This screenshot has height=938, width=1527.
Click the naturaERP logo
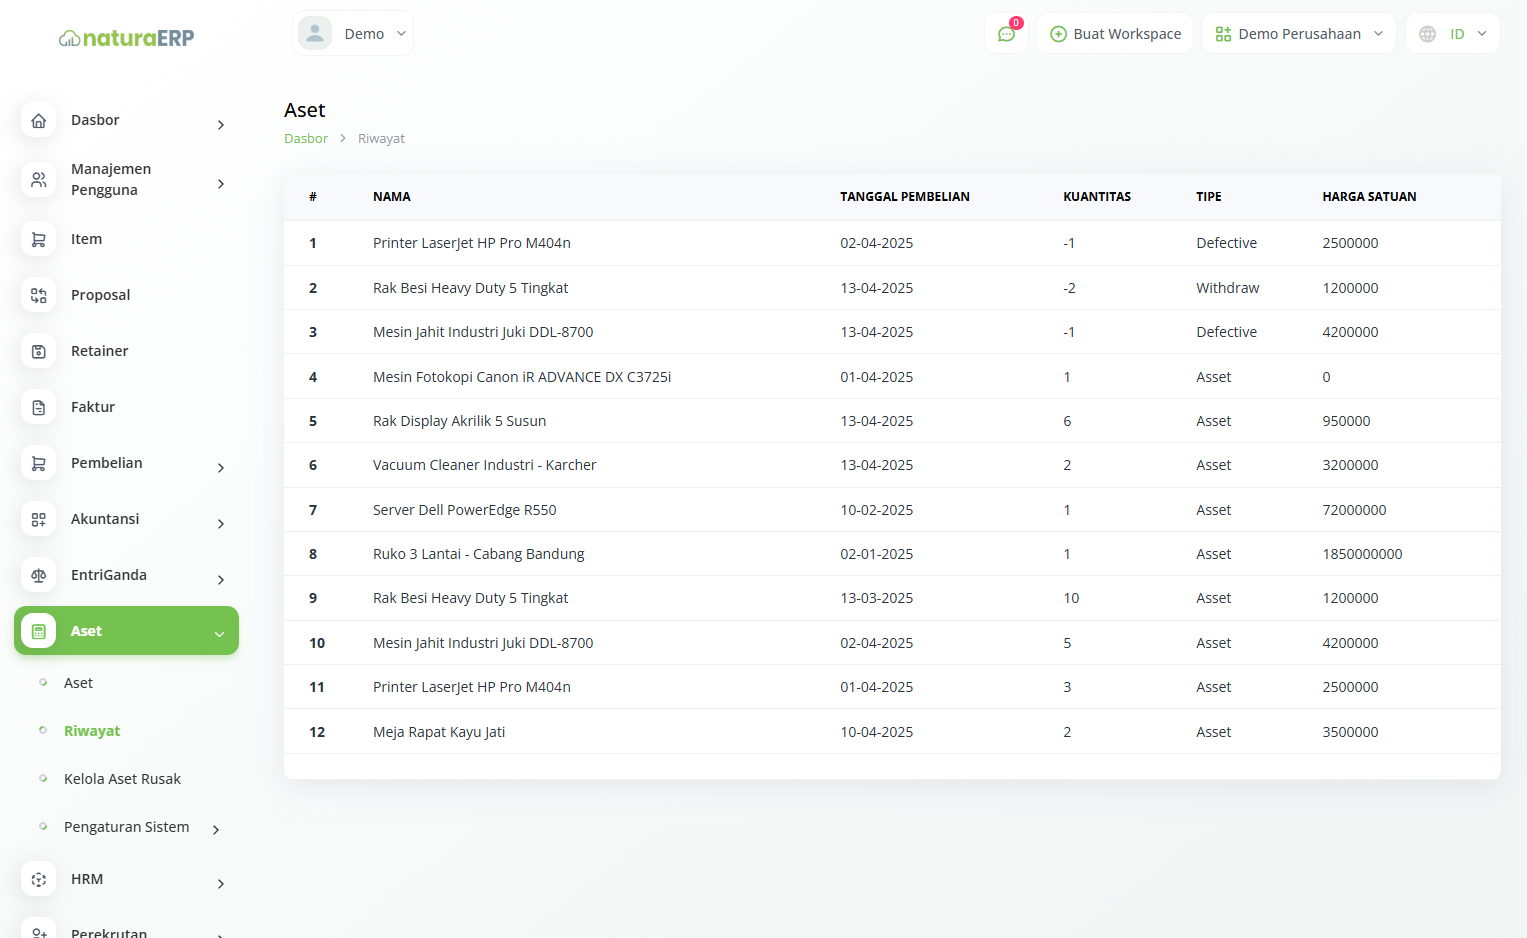(126, 38)
